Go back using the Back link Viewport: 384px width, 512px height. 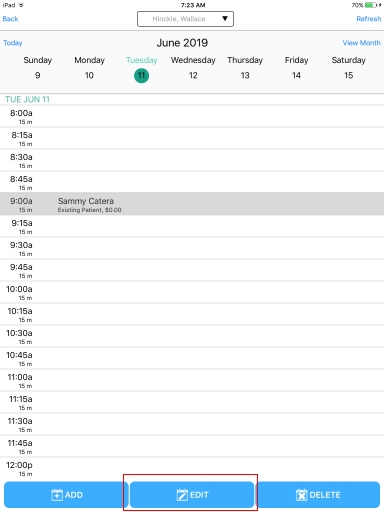pos(10,19)
